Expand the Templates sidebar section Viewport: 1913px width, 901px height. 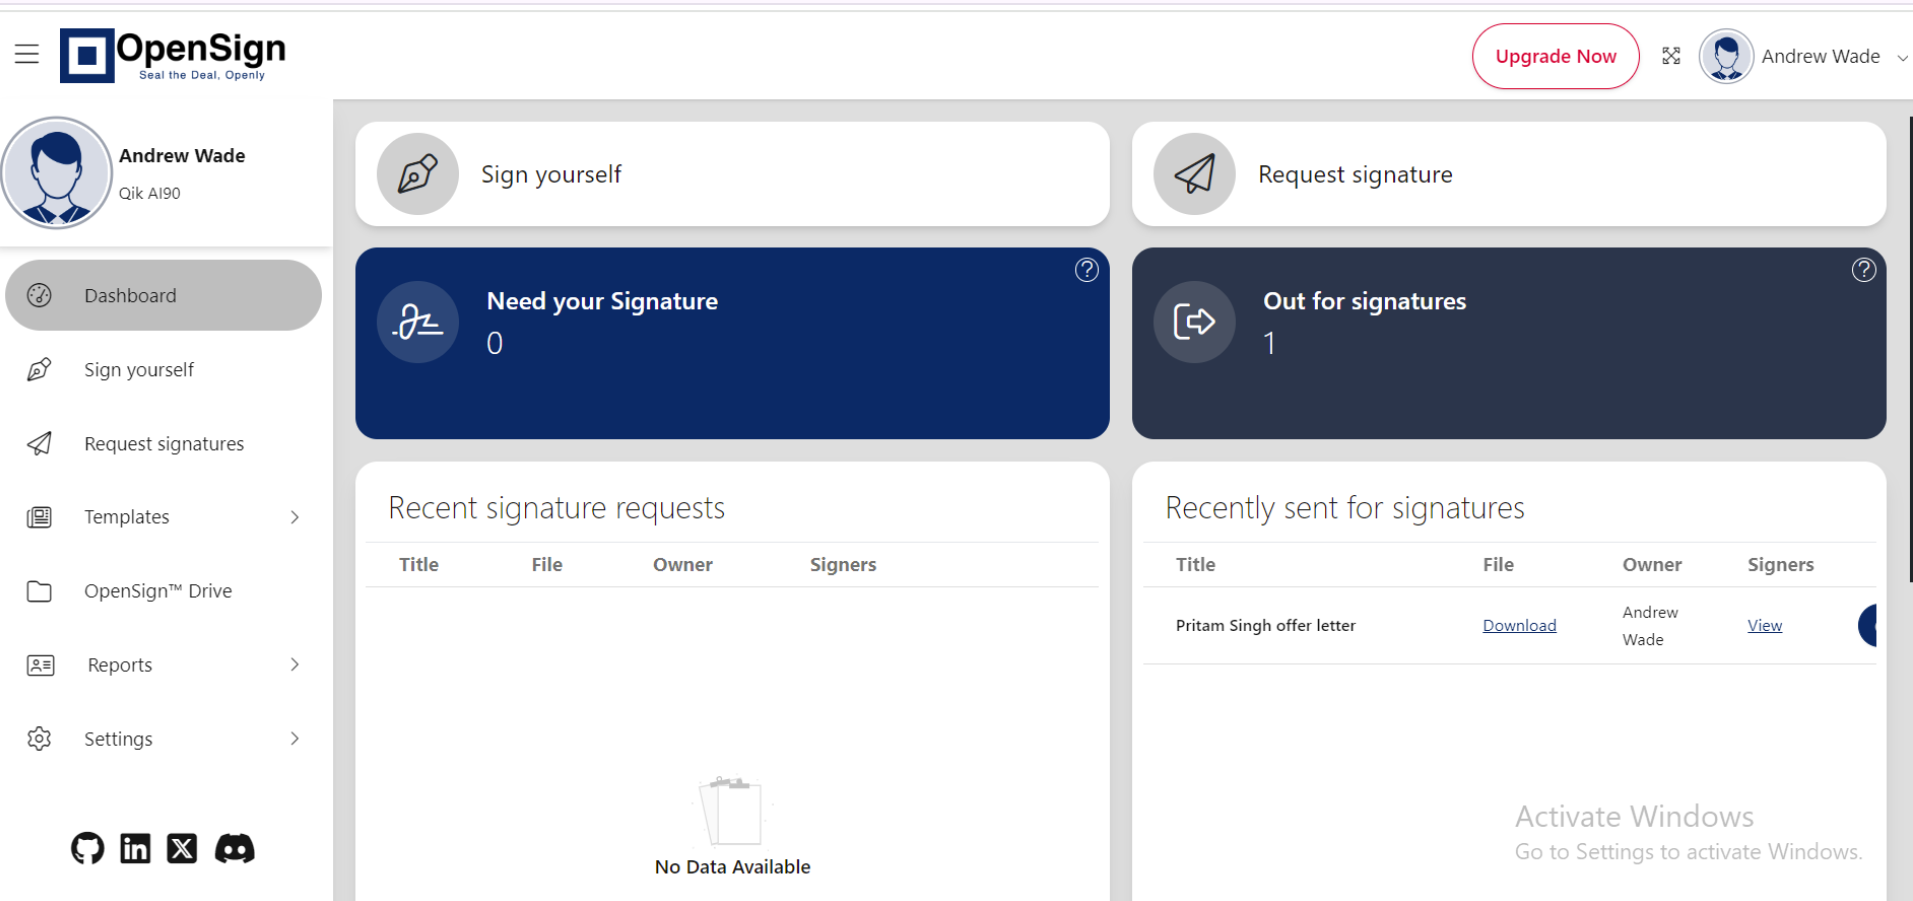pyautogui.click(x=294, y=517)
